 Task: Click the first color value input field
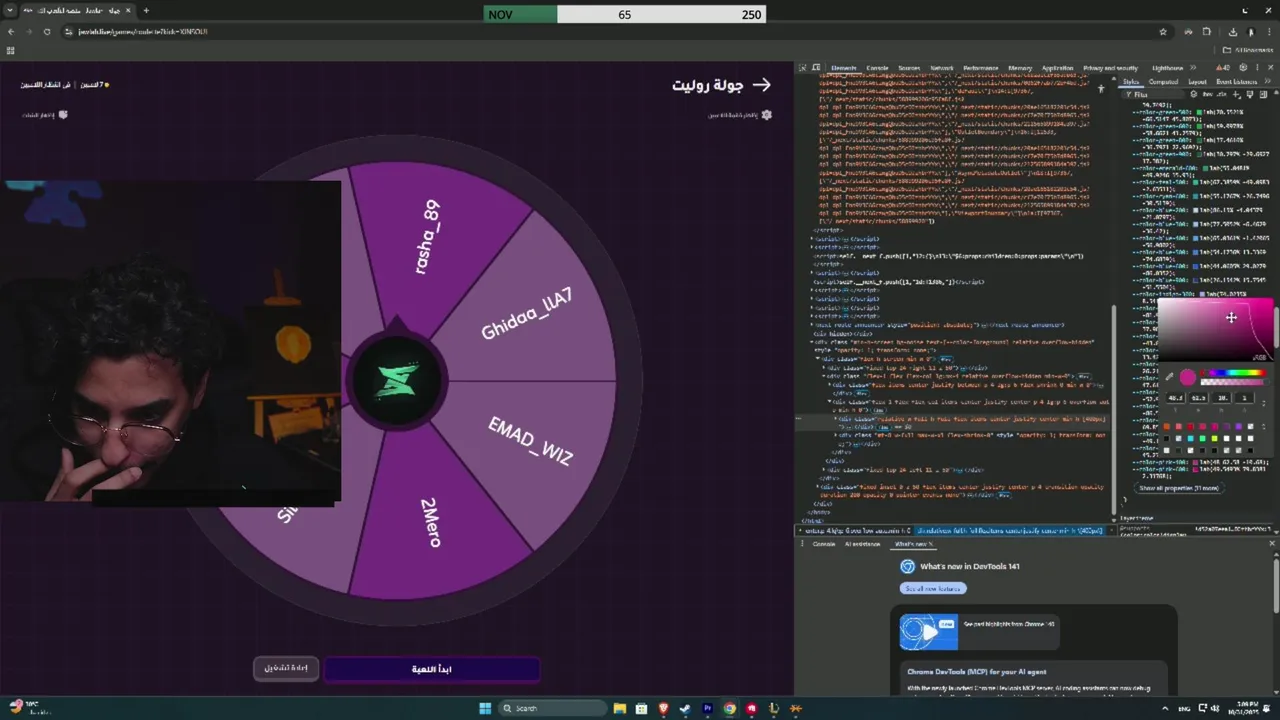point(1176,398)
